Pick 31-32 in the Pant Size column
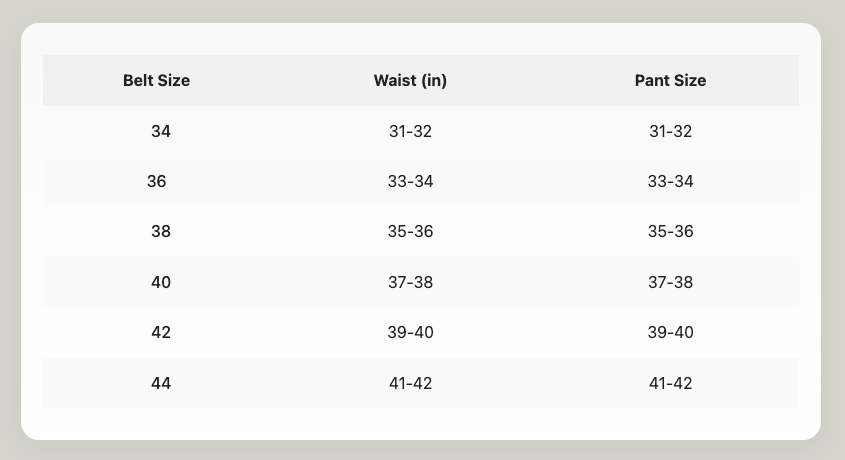The image size is (845, 460). pyautogui.click(x=670, y=131)
